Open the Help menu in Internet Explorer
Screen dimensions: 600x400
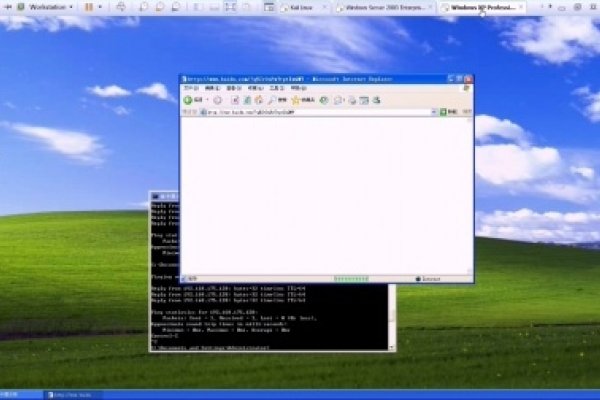(298, 88)
